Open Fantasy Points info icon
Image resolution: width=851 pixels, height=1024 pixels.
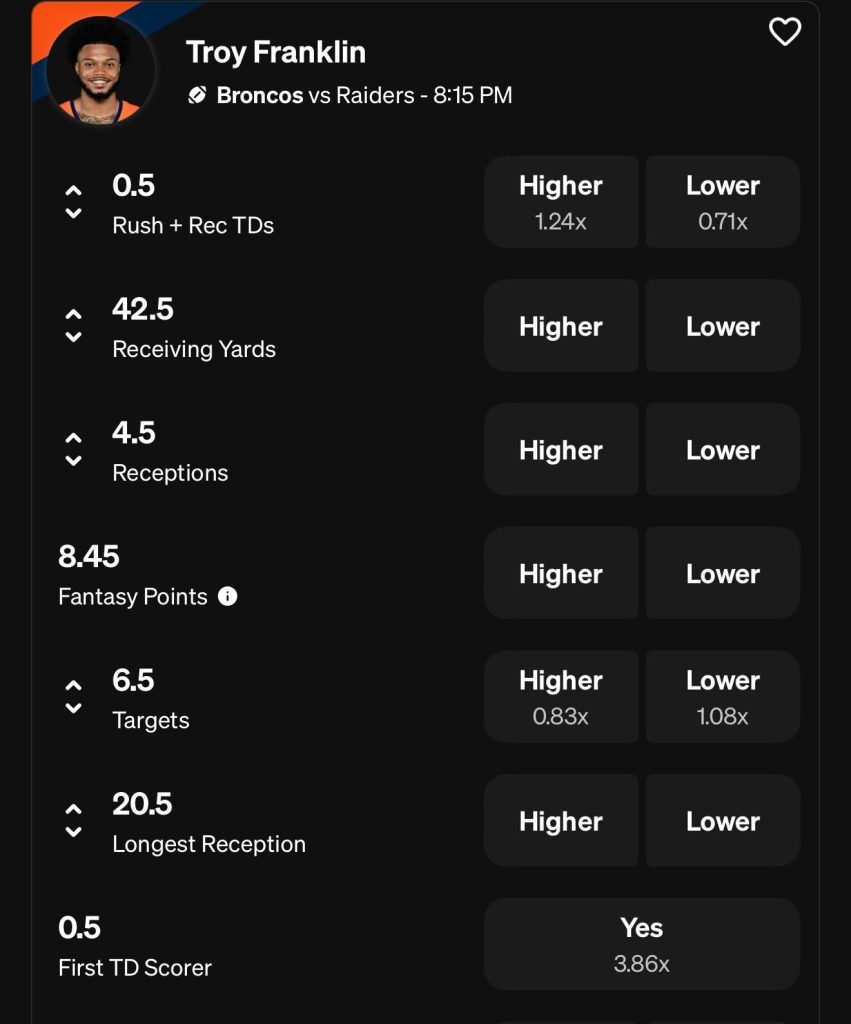(228, 597)
